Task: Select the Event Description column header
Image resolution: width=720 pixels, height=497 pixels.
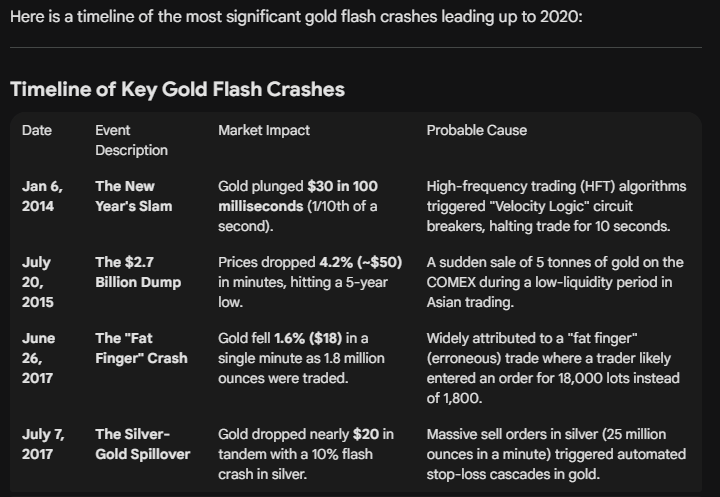Action: tap(131, 140)
